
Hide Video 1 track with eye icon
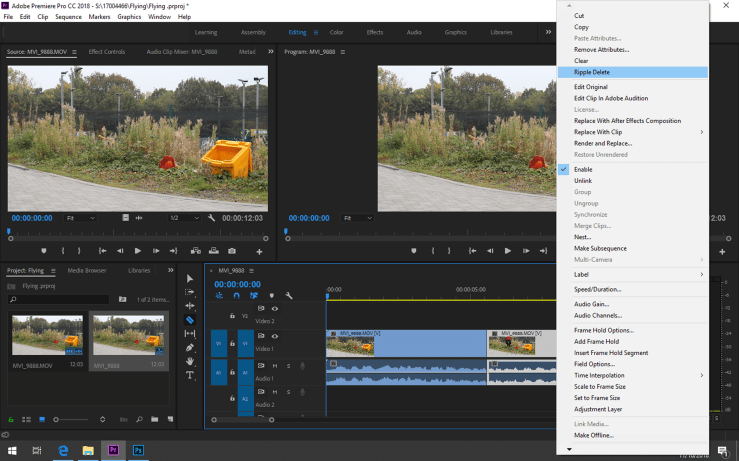tap(275, 336)
